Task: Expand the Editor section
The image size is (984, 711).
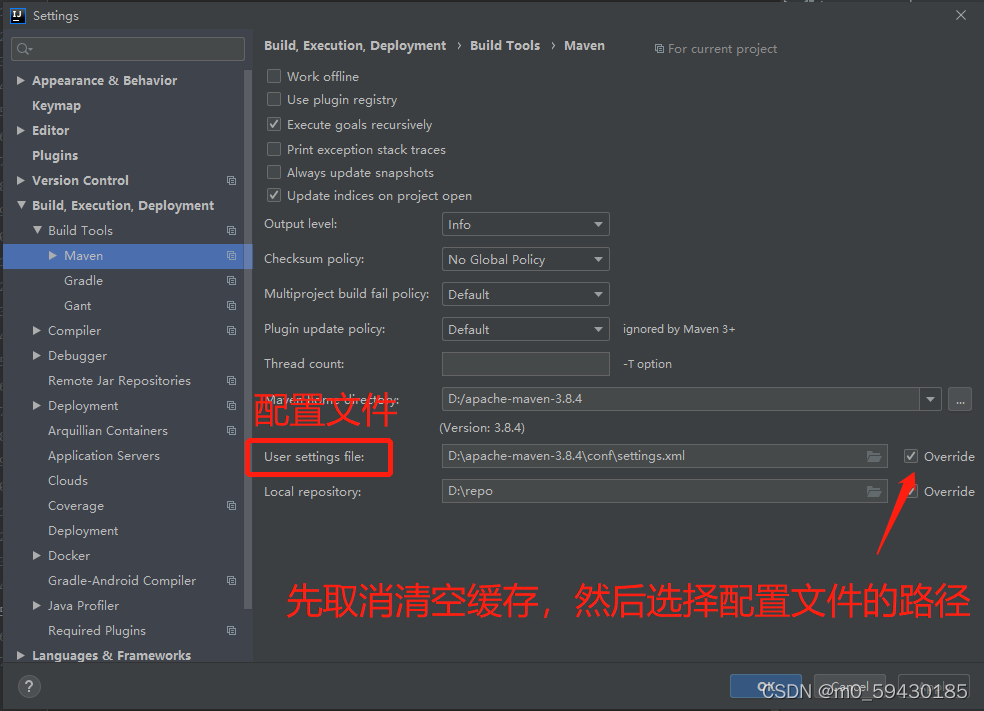Action: click(x=21, y=131)
